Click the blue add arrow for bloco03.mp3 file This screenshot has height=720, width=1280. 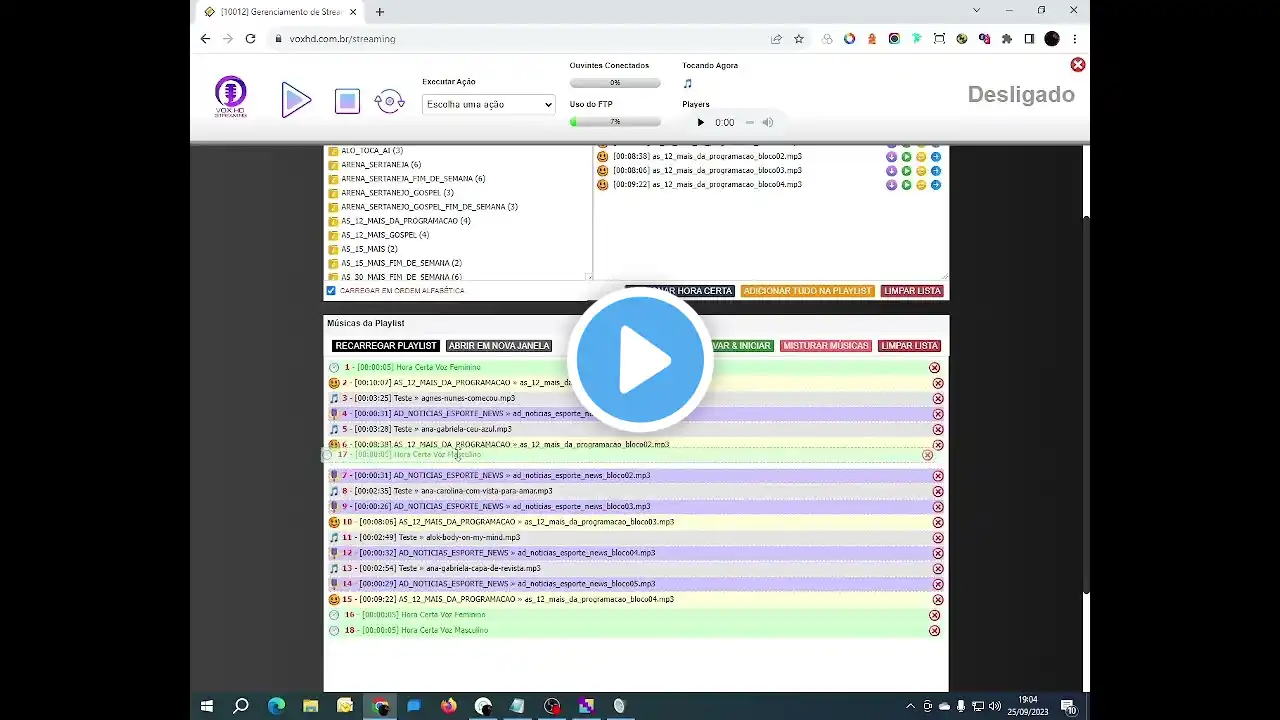point(936,171)
